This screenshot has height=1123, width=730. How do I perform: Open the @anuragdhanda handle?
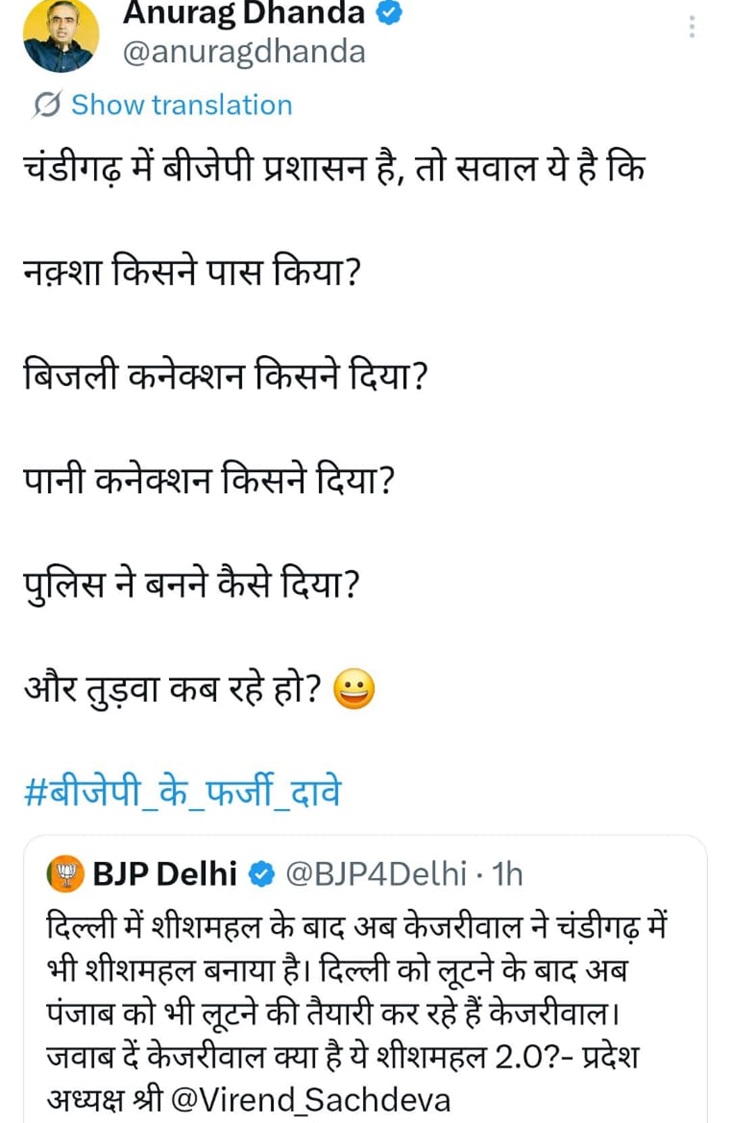(243, 52)
